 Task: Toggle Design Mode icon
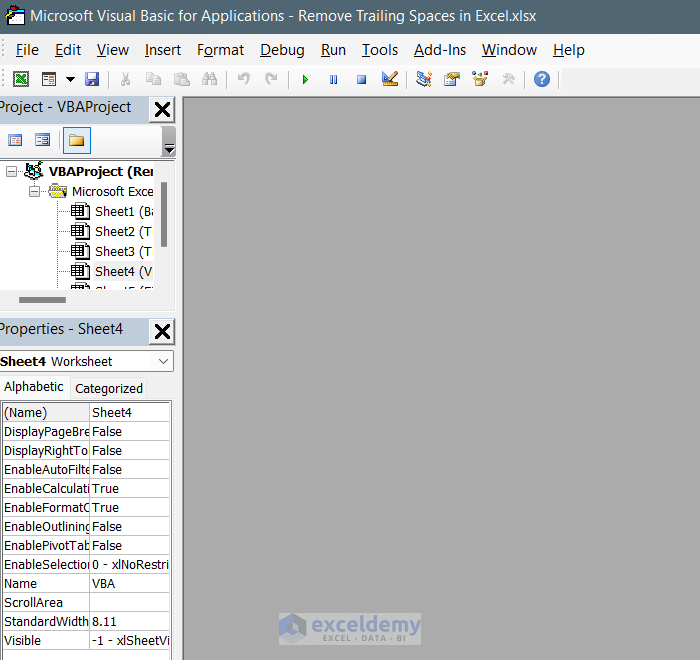pos(390,79)
